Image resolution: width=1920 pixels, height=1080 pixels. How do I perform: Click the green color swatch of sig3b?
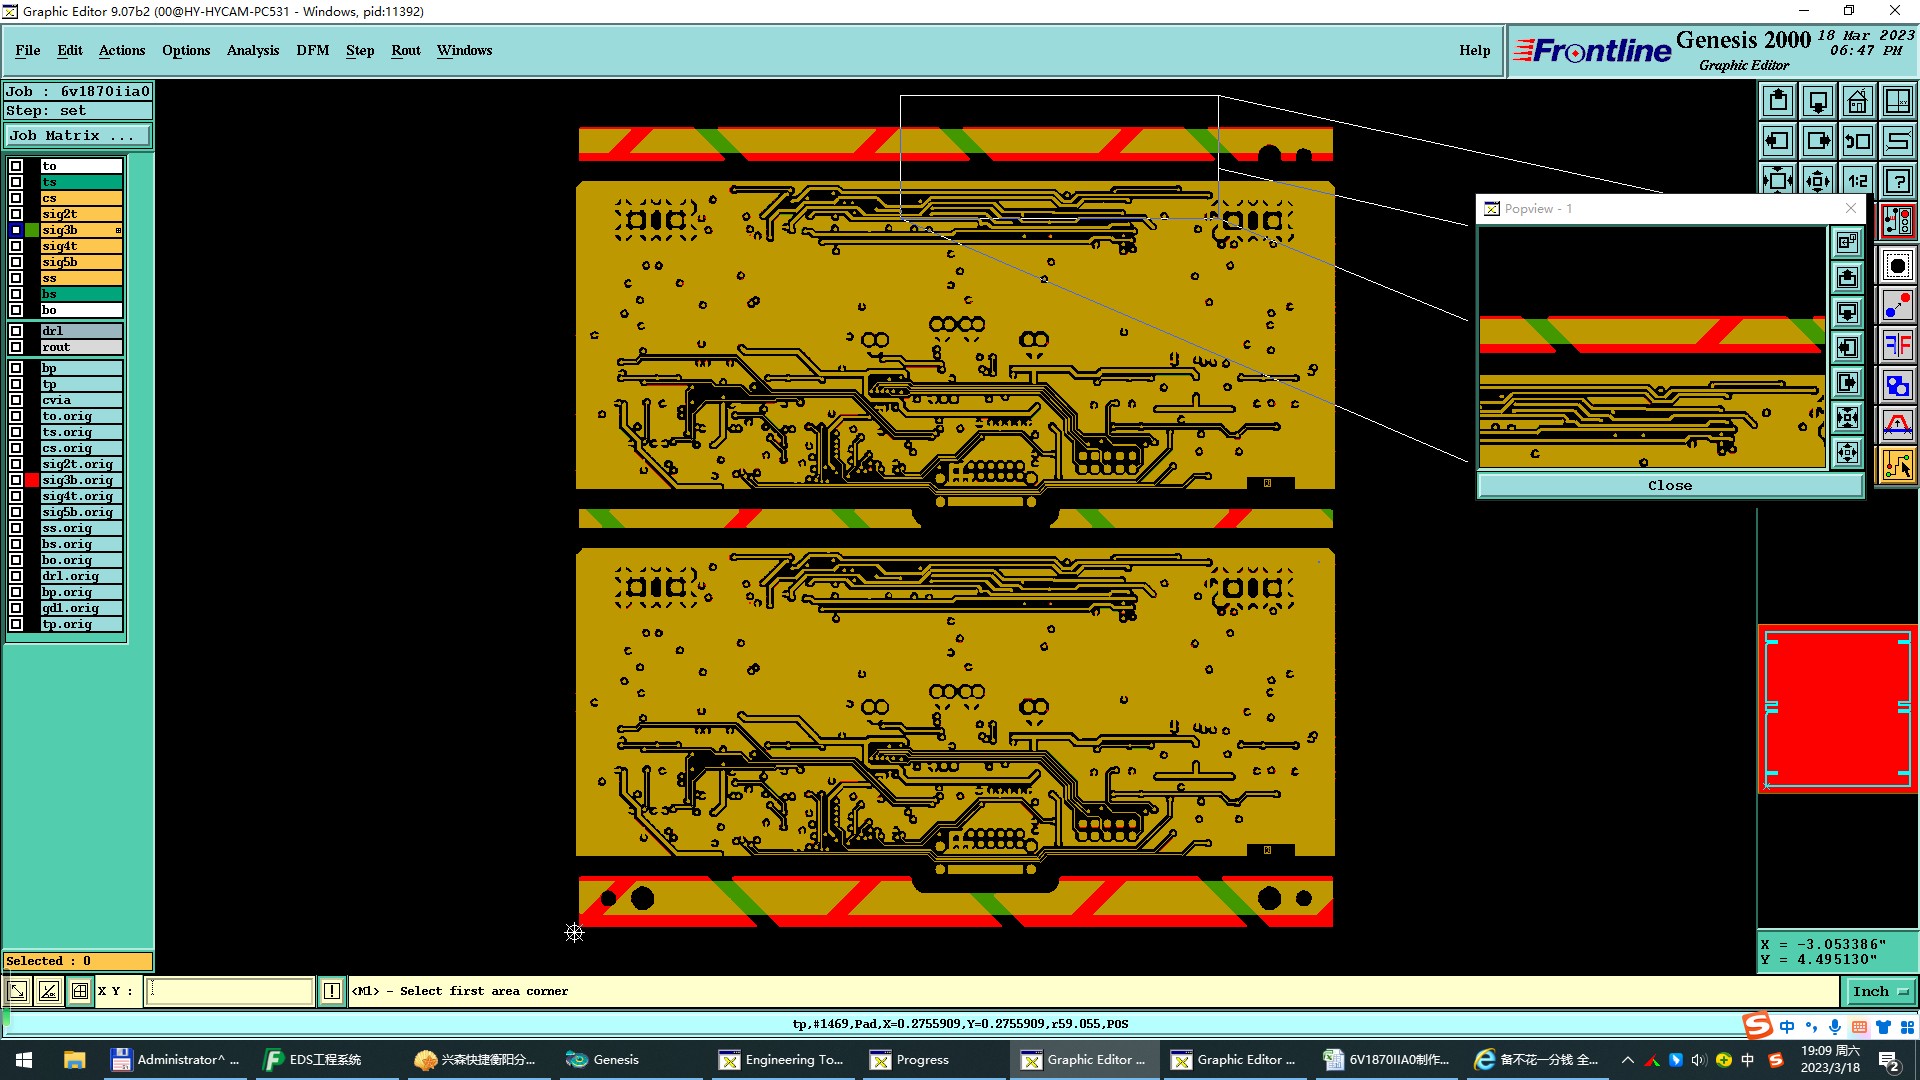coord(32,230)
